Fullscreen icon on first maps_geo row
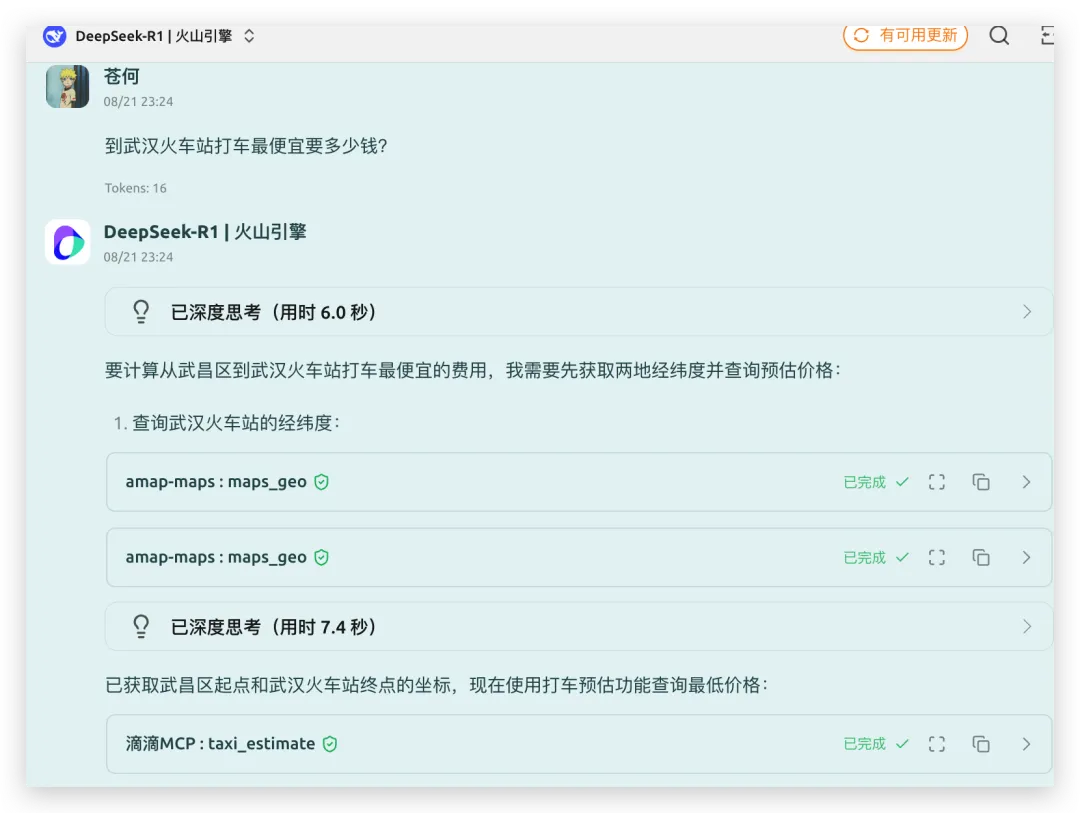 coord(936,482)
